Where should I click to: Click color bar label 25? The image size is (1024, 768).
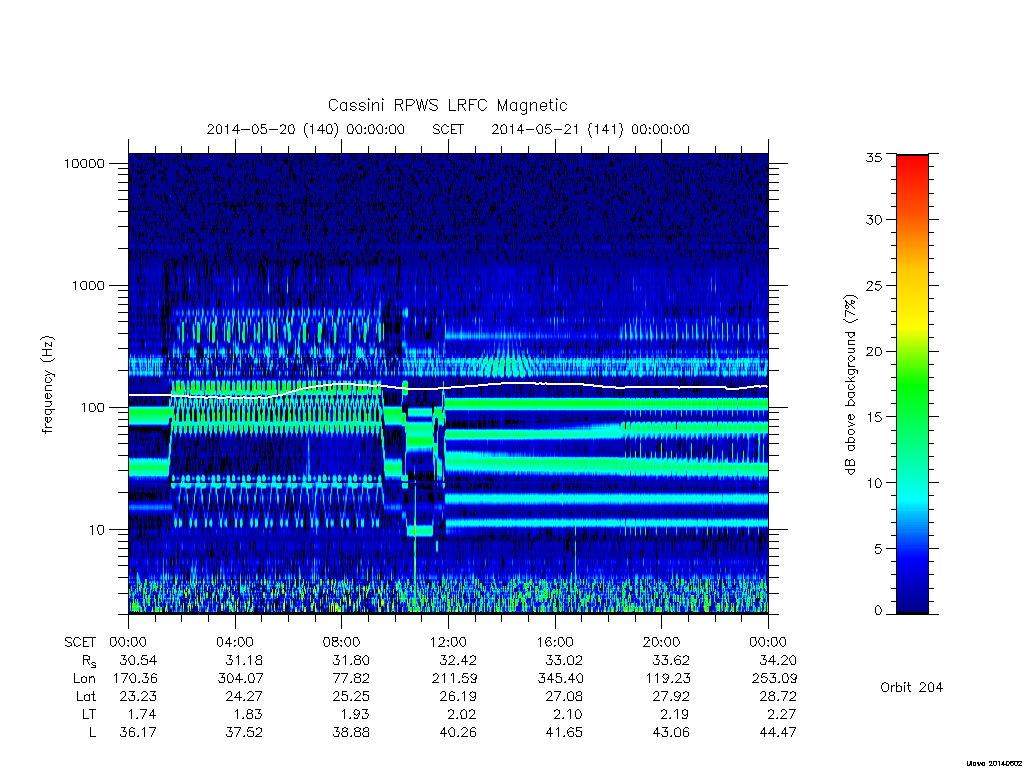874,286
